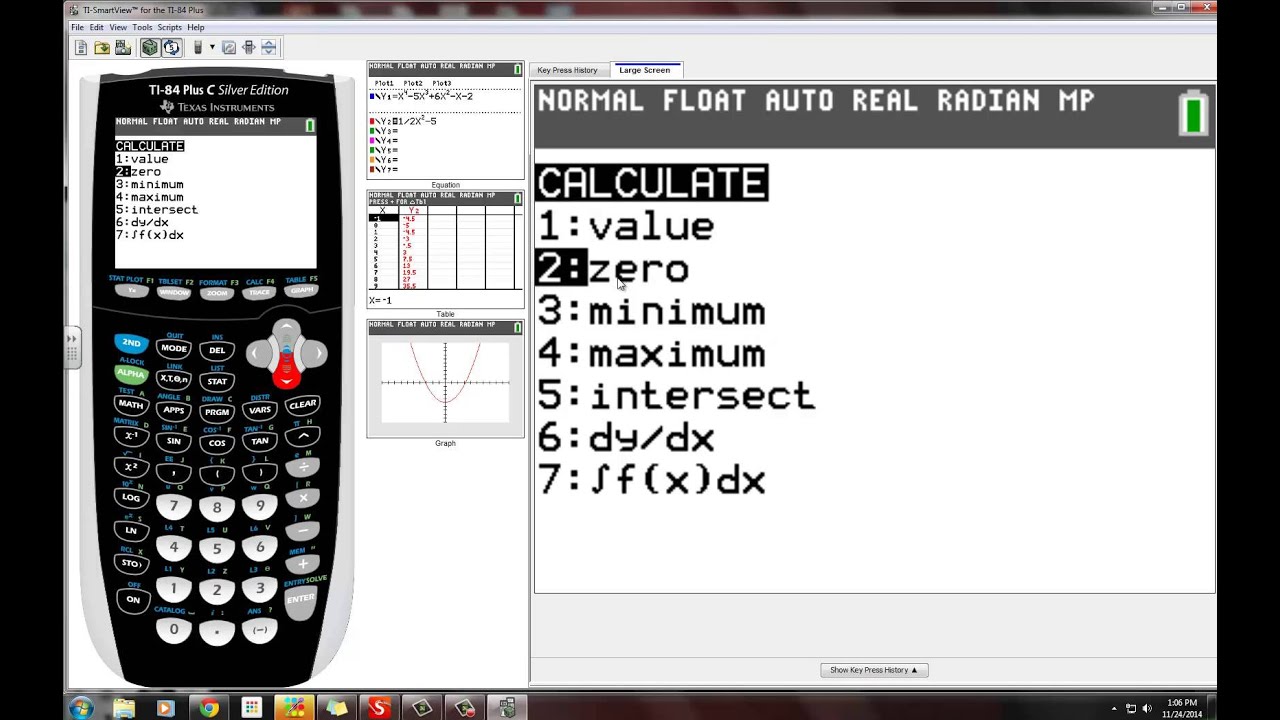Click the division key on the calculator

pyautogui.click(x=302, y=467)
